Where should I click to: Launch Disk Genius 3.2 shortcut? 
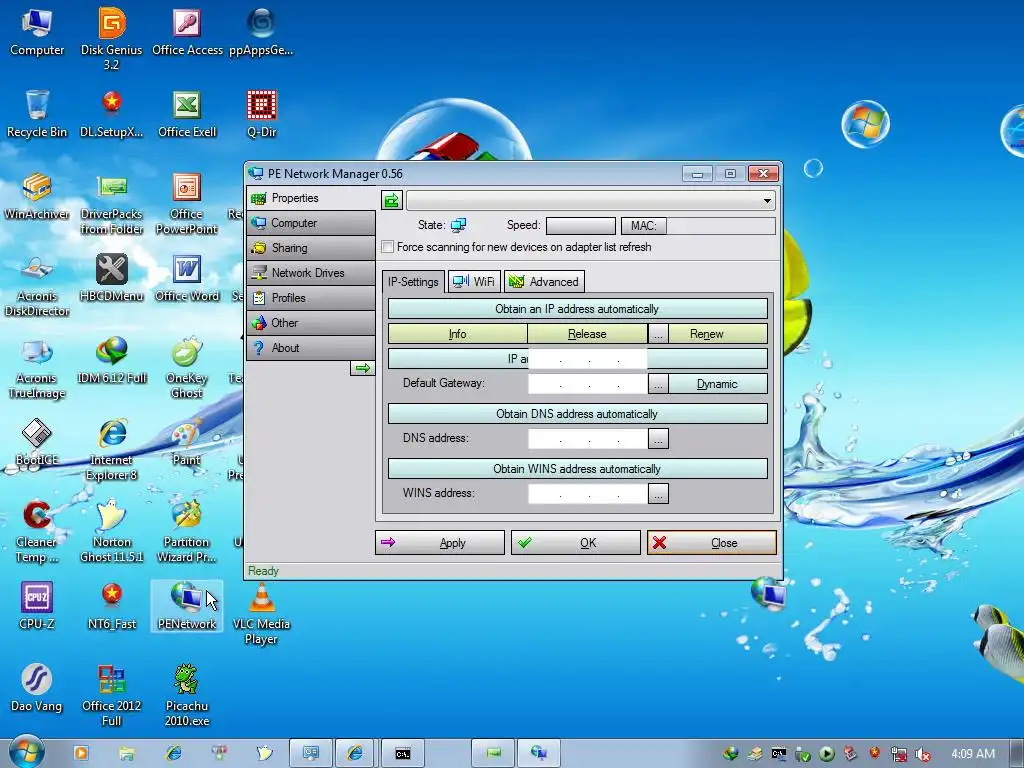click(111, 38)
